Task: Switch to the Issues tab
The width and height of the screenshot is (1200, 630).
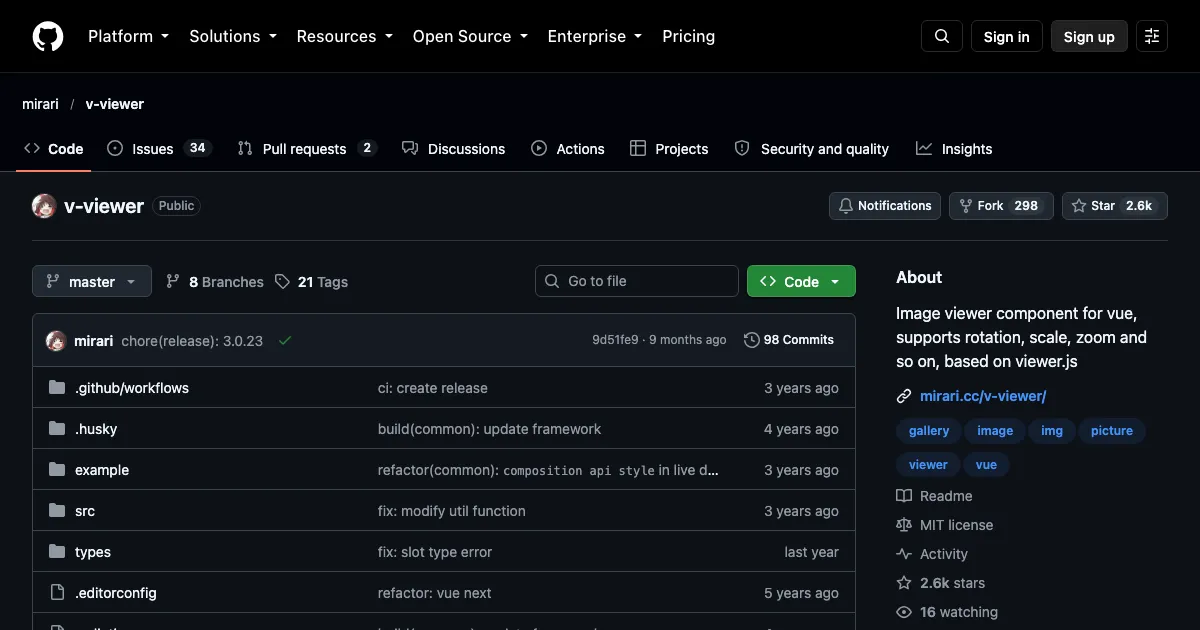Action: pos(159,149)
